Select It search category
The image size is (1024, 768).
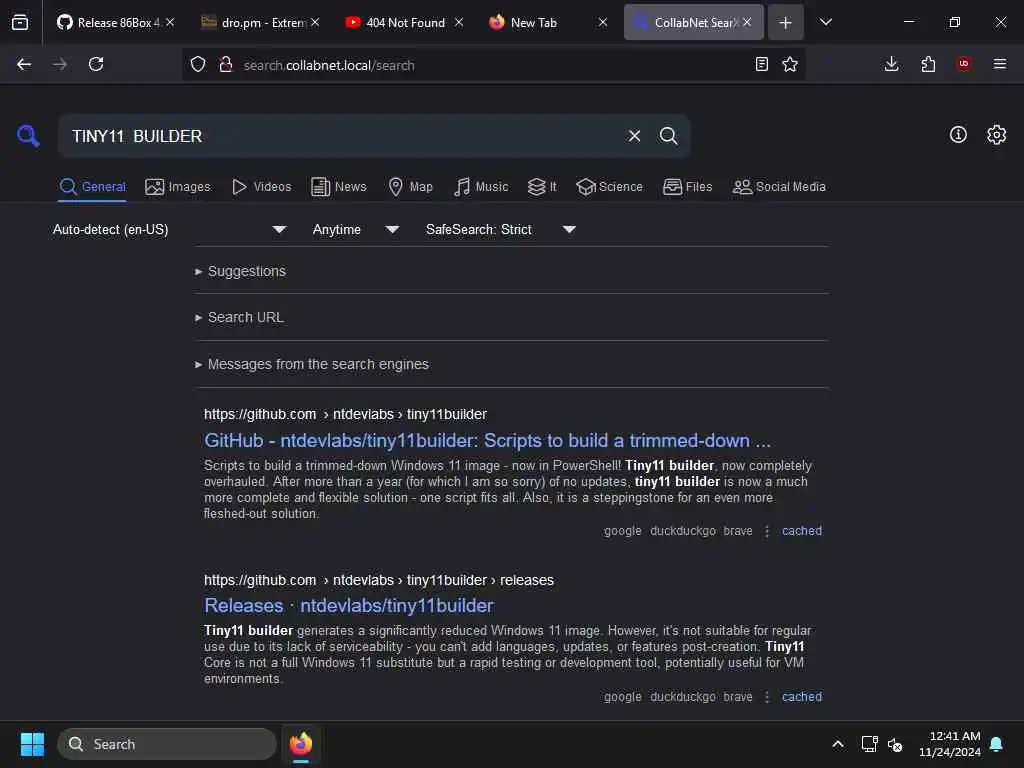click(x=542, y=187)
